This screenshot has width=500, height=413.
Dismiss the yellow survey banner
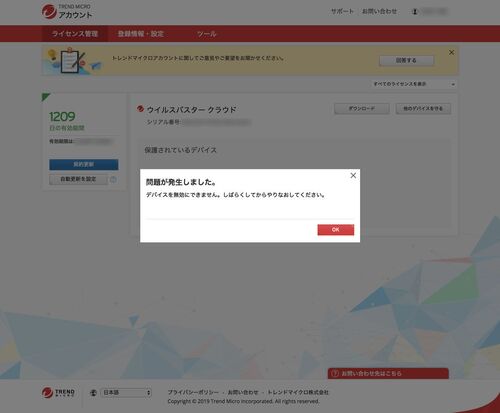451,53
